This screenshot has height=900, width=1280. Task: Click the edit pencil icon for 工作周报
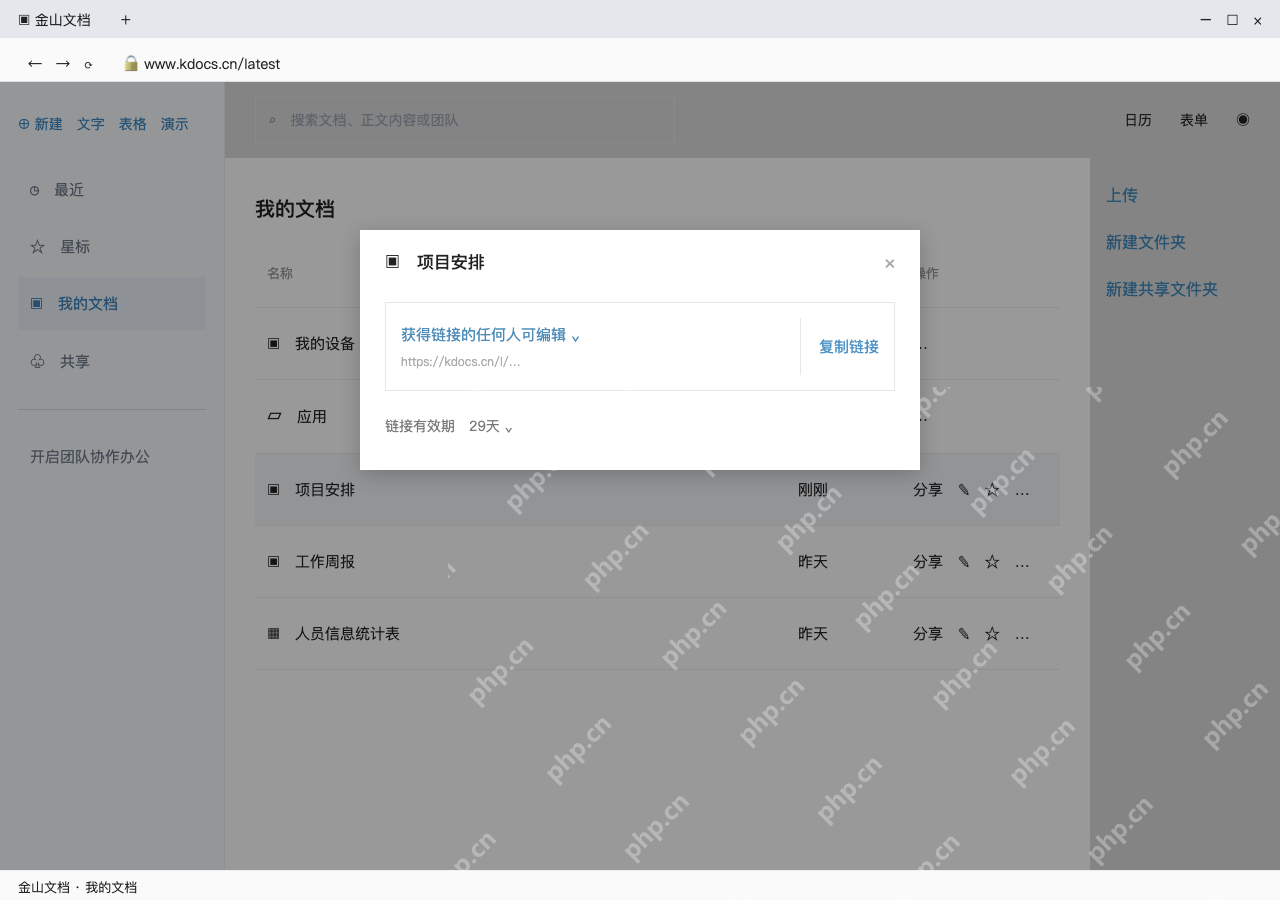(964, 562)
